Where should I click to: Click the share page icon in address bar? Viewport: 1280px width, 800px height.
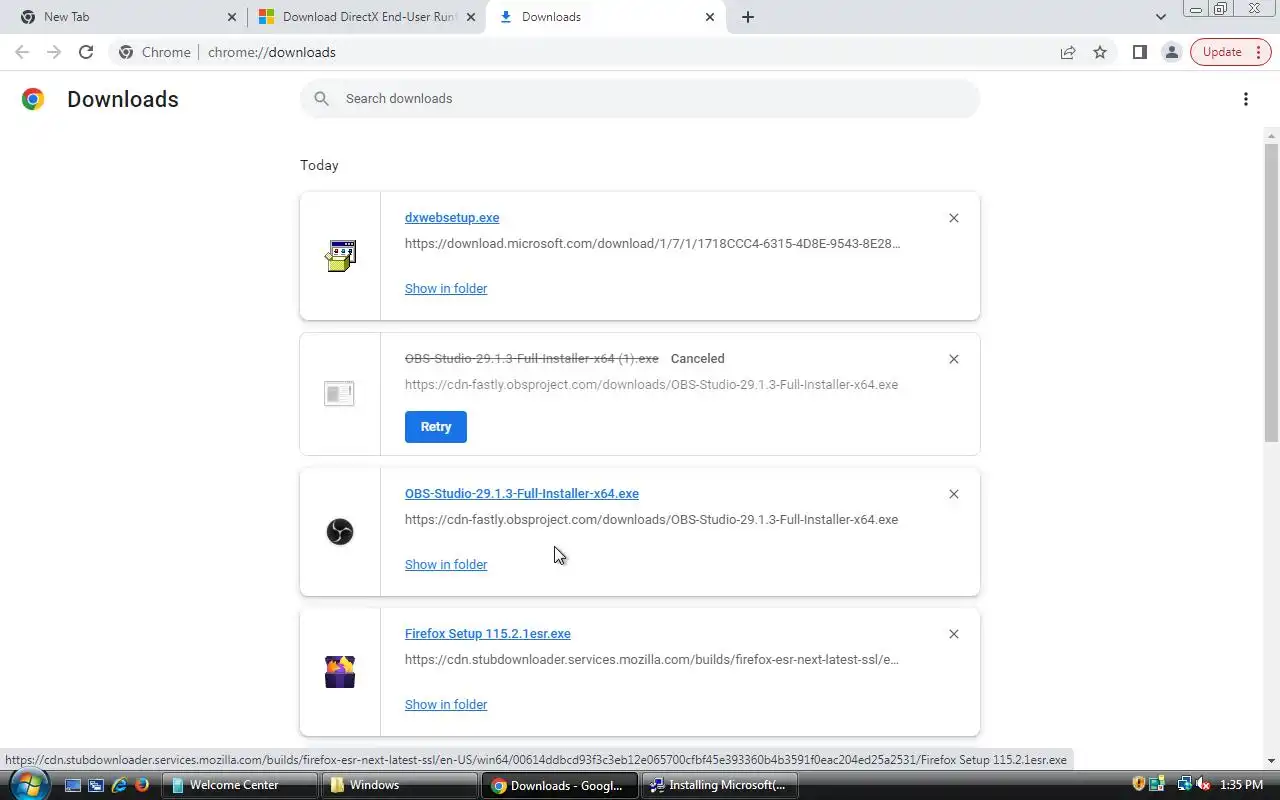click(x=1068, y=52)
